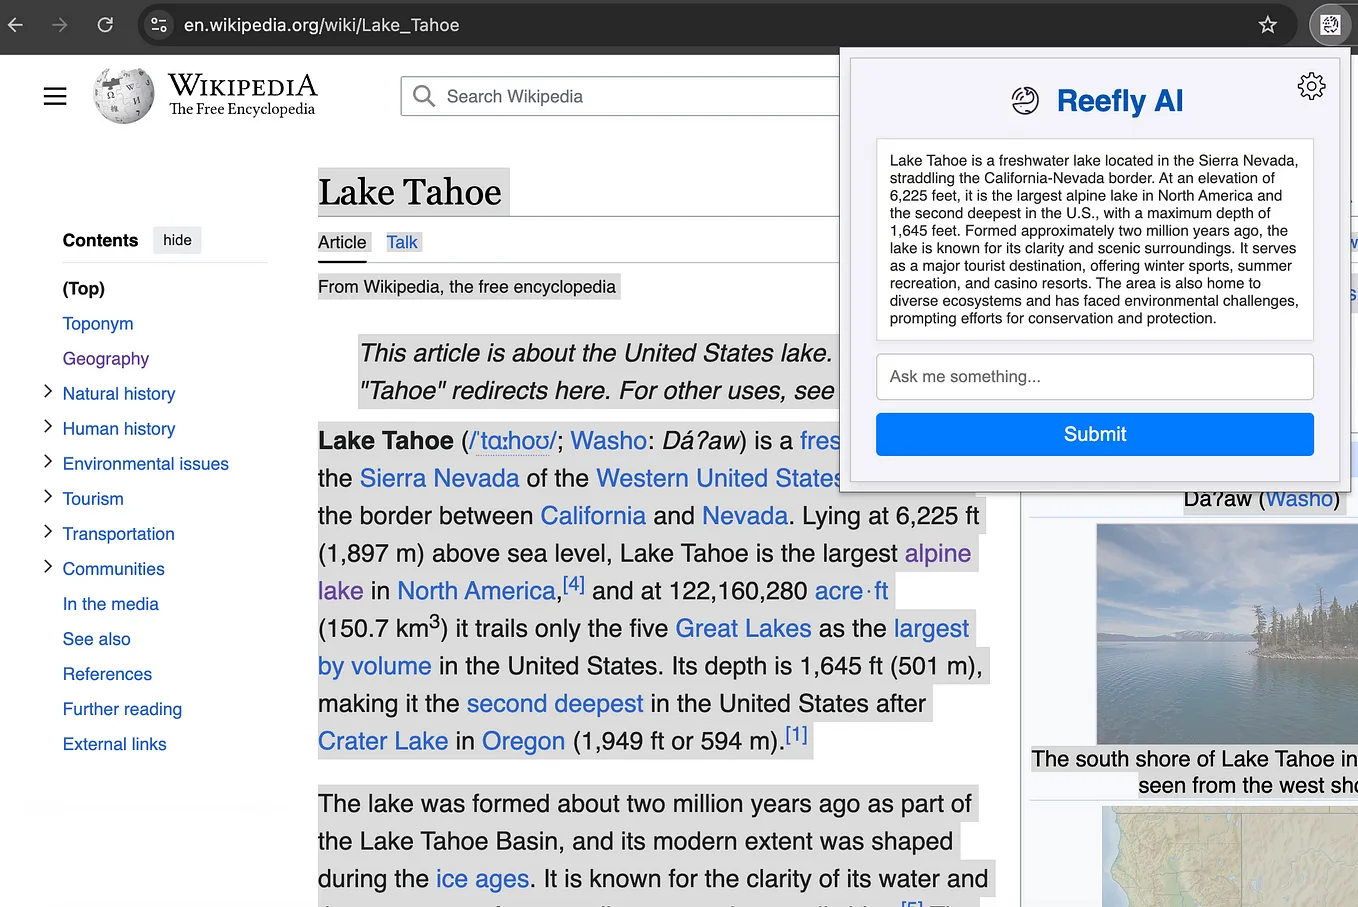Open Human history contents link
Screen dimensions: 1358x907
click(x=119, y=429)
